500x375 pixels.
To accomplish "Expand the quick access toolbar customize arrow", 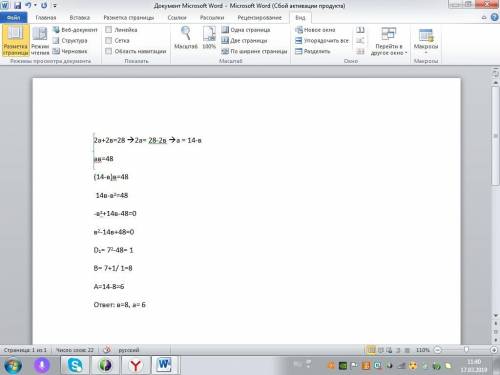I will [x=55, y=6].
